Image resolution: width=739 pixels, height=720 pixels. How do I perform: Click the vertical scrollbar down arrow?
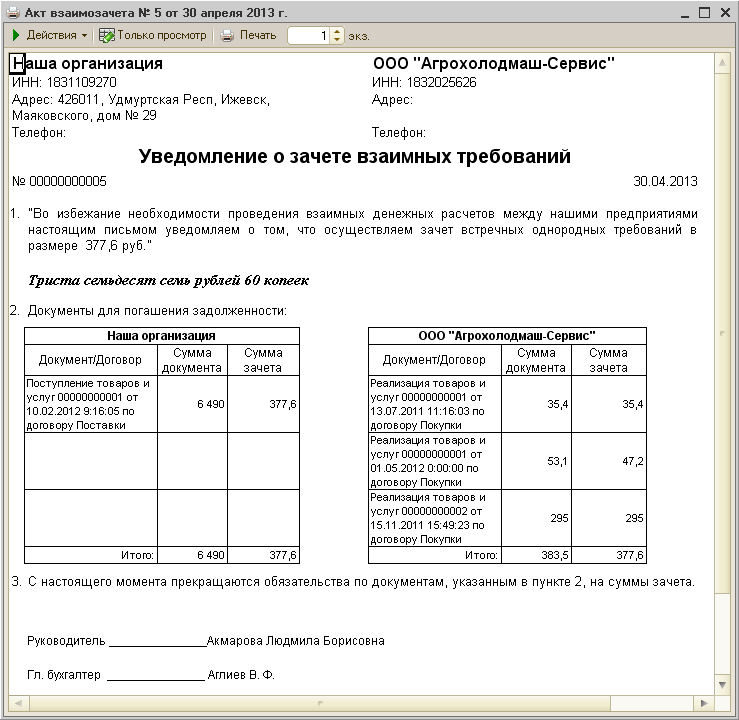[x=722, y=685]
